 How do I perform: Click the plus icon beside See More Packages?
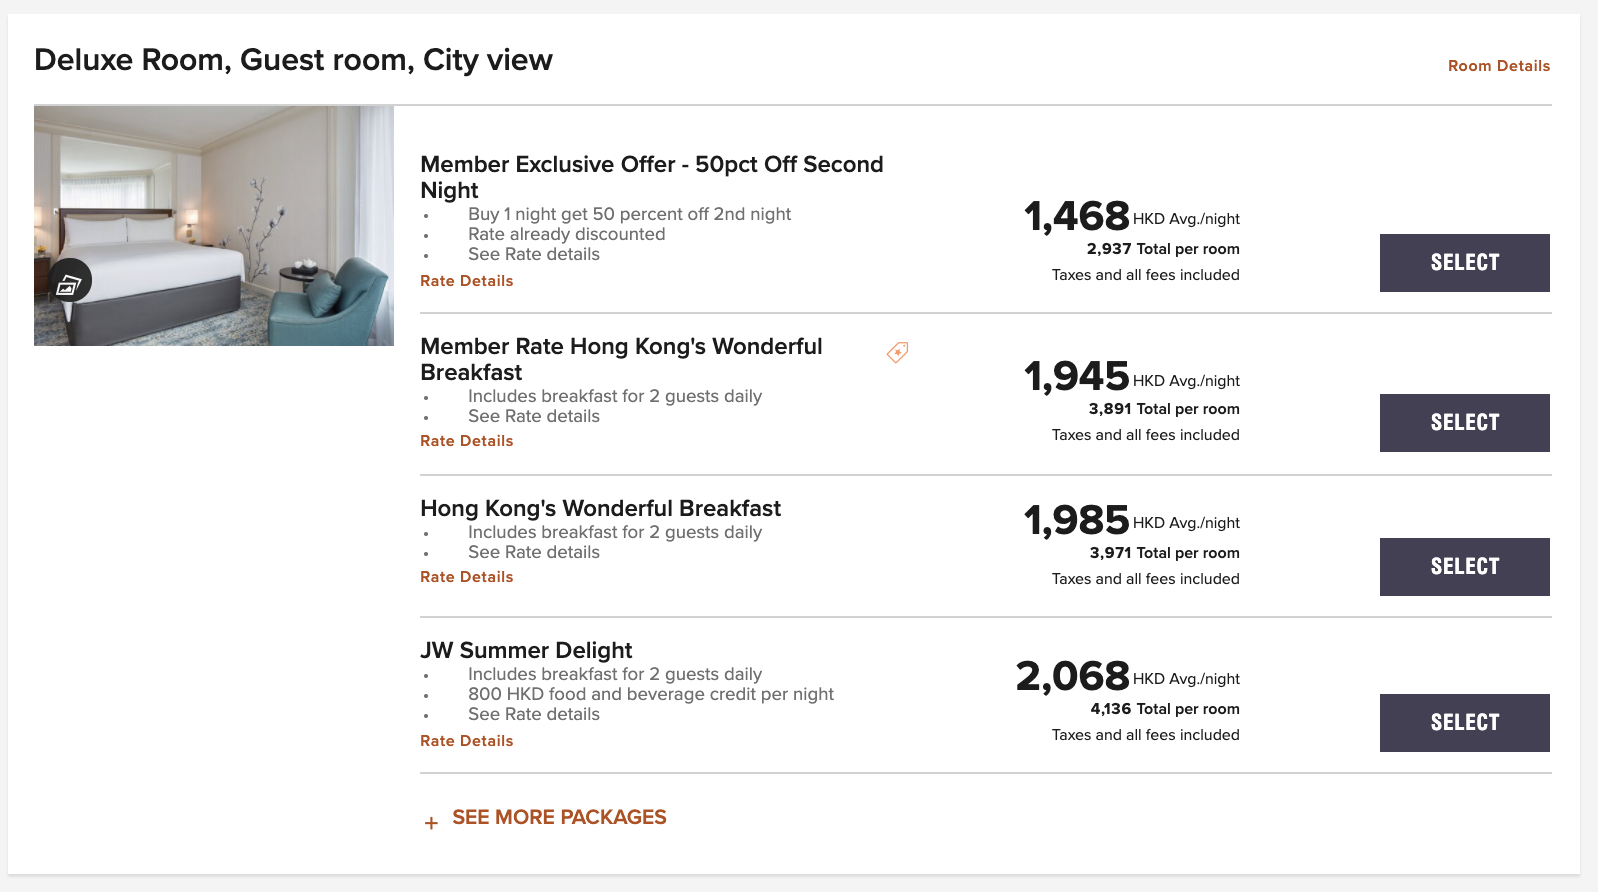click(x=431, y=823)
